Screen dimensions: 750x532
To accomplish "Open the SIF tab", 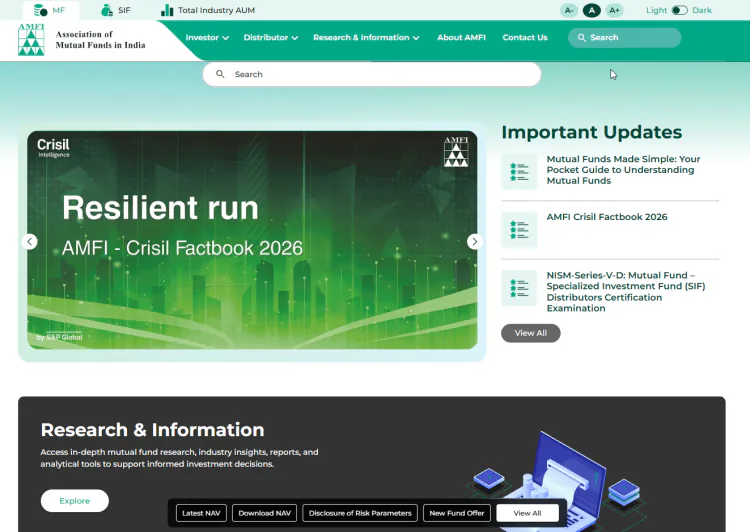I will tap(116, 10).
